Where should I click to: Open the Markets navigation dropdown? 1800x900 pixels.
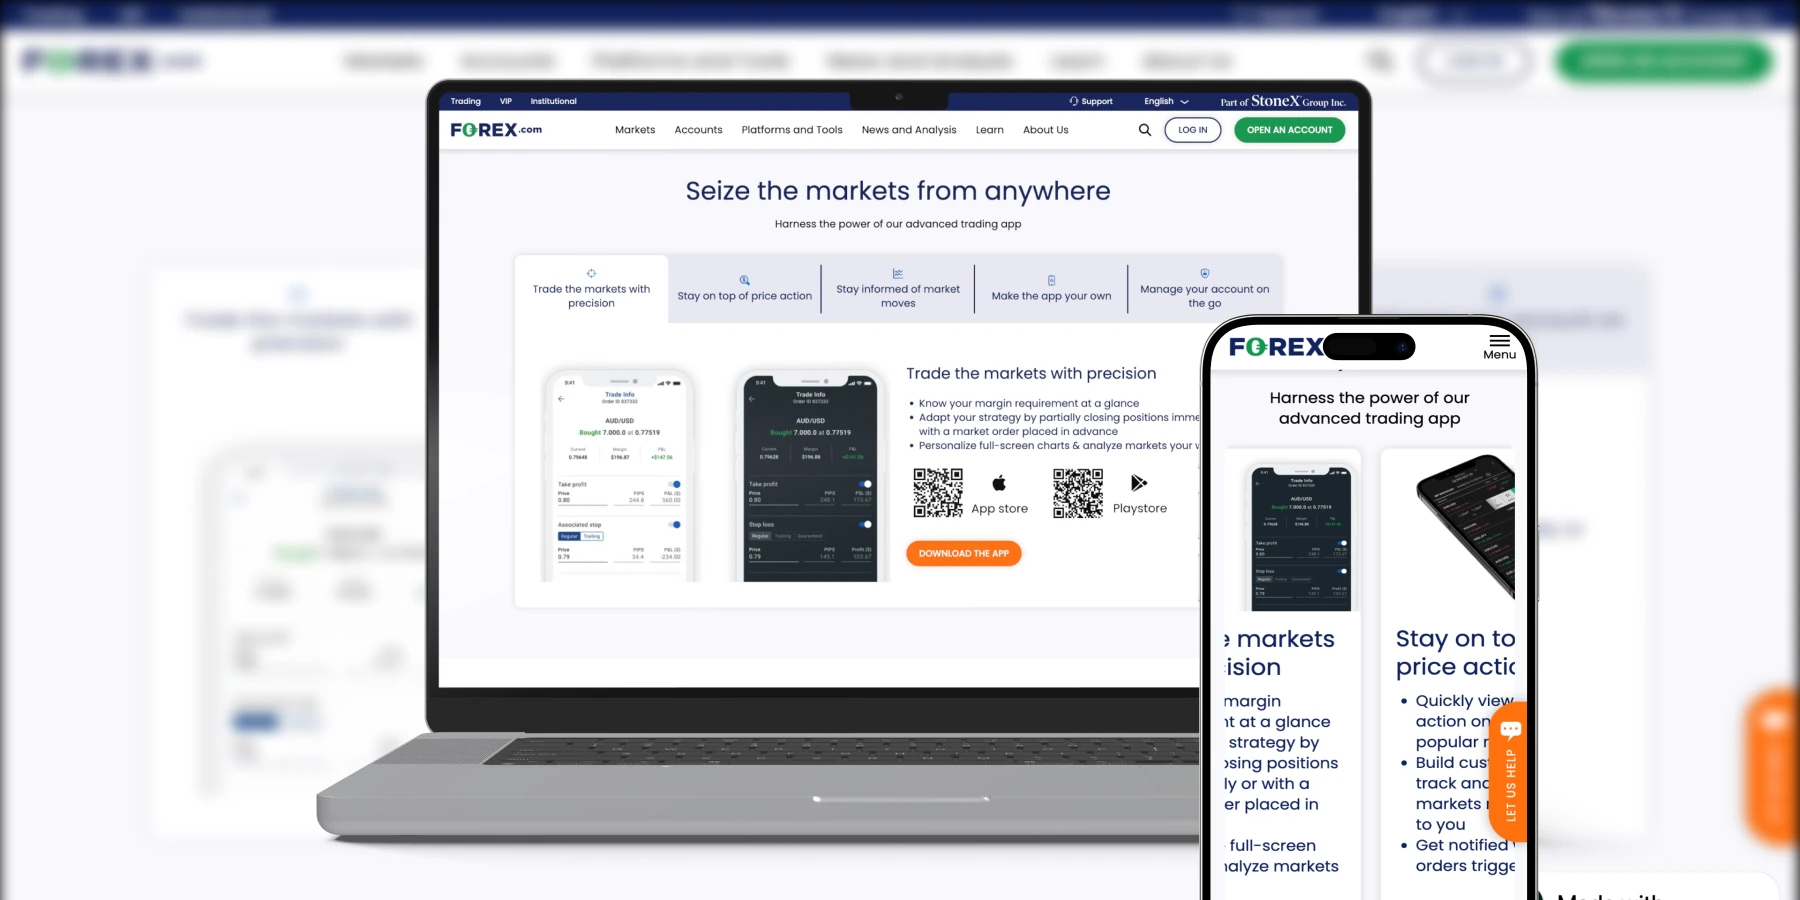[x=635, y=129]
